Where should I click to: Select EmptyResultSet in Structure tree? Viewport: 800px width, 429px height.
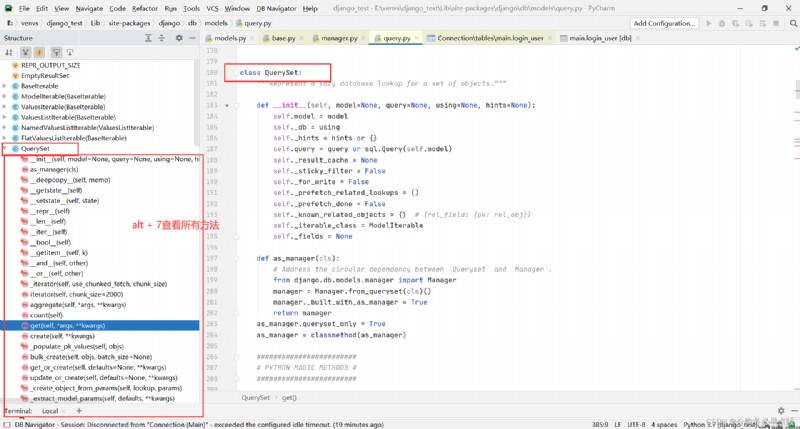[x=45, y=75]
